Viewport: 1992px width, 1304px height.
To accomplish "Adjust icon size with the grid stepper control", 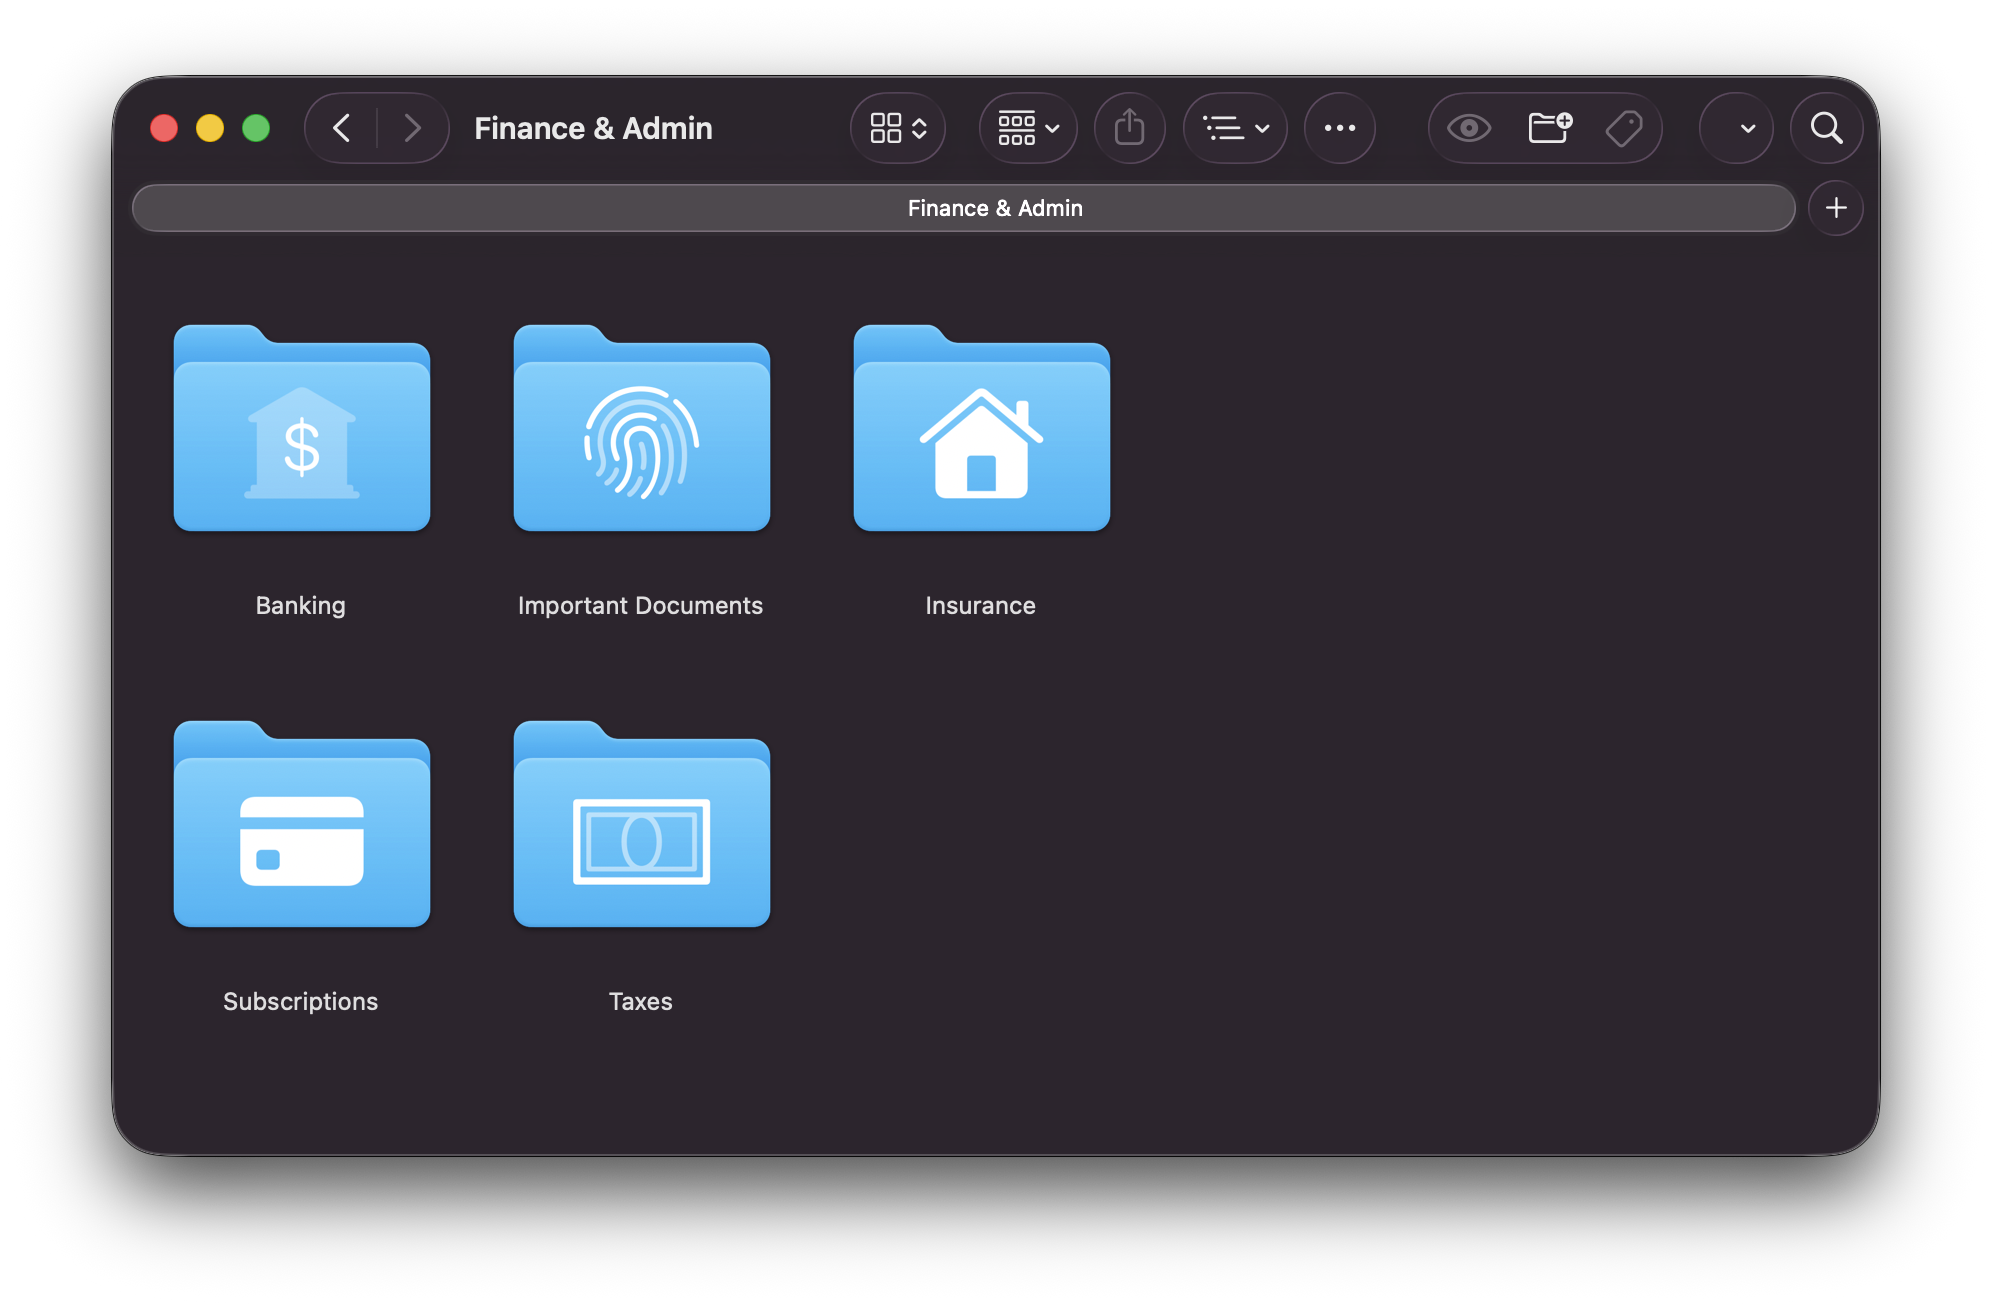I will pyautogui.click(x=897, y=128).
